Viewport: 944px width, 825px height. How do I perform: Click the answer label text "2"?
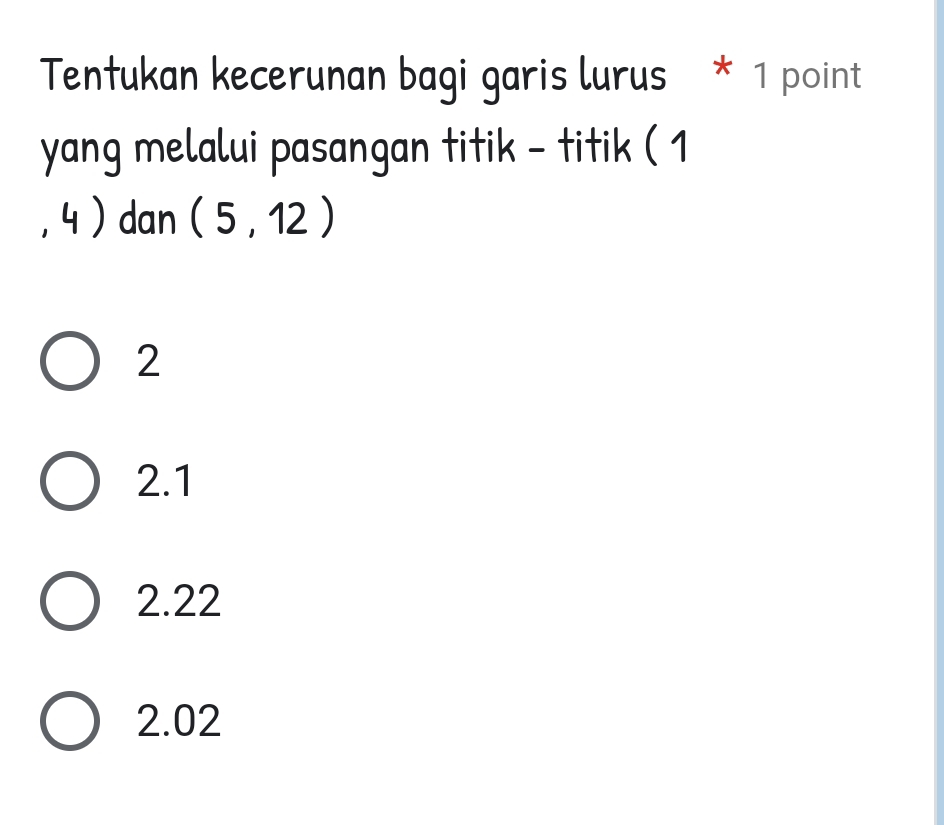point(148,362)
